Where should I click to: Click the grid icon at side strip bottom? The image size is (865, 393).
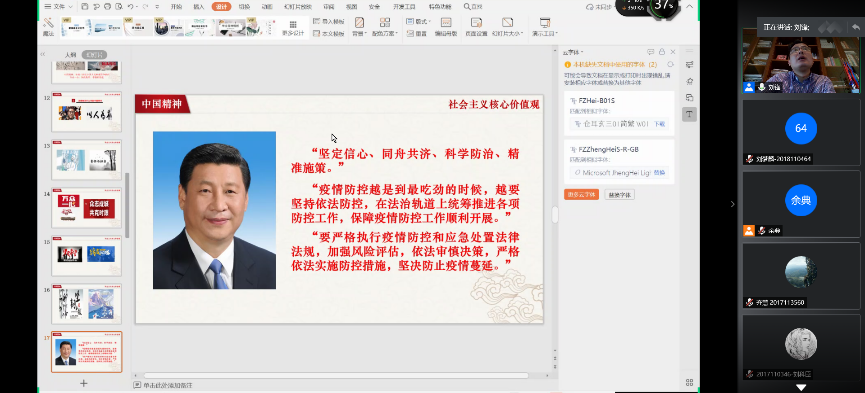[x=690, y=383]
